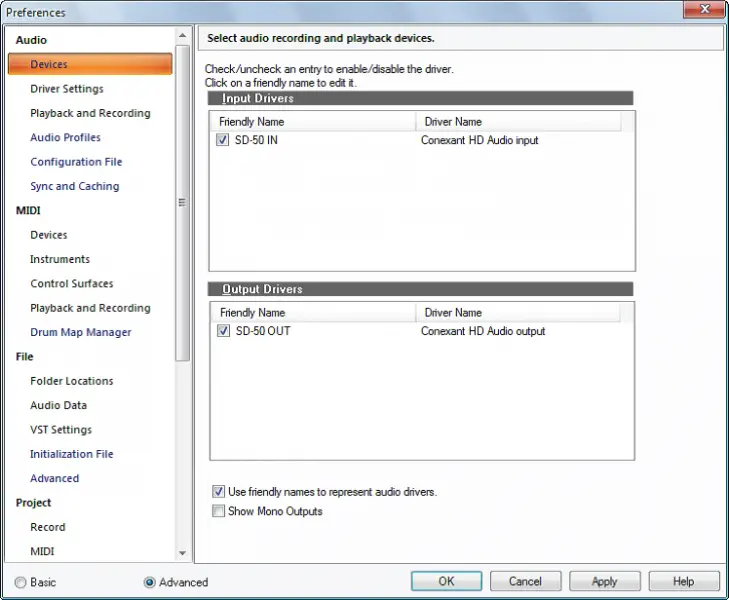The height and width of the screenshot is (600, 729).
Task: Toggle Use friendly names to represent audio drivers
Action: [218, 492]
